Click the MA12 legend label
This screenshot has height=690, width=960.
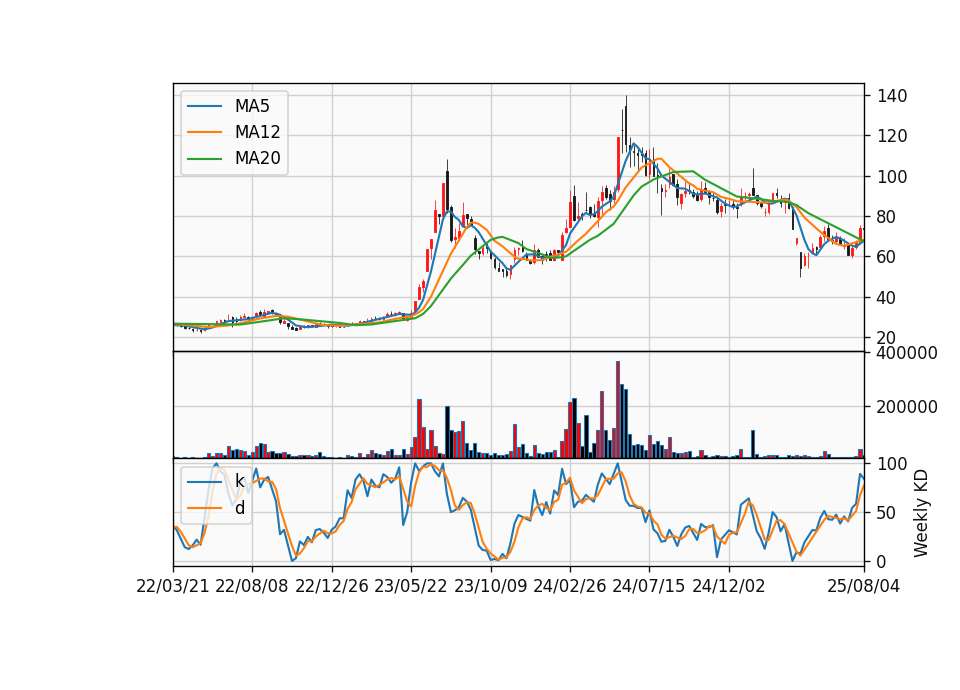click(x=257, y=132)
